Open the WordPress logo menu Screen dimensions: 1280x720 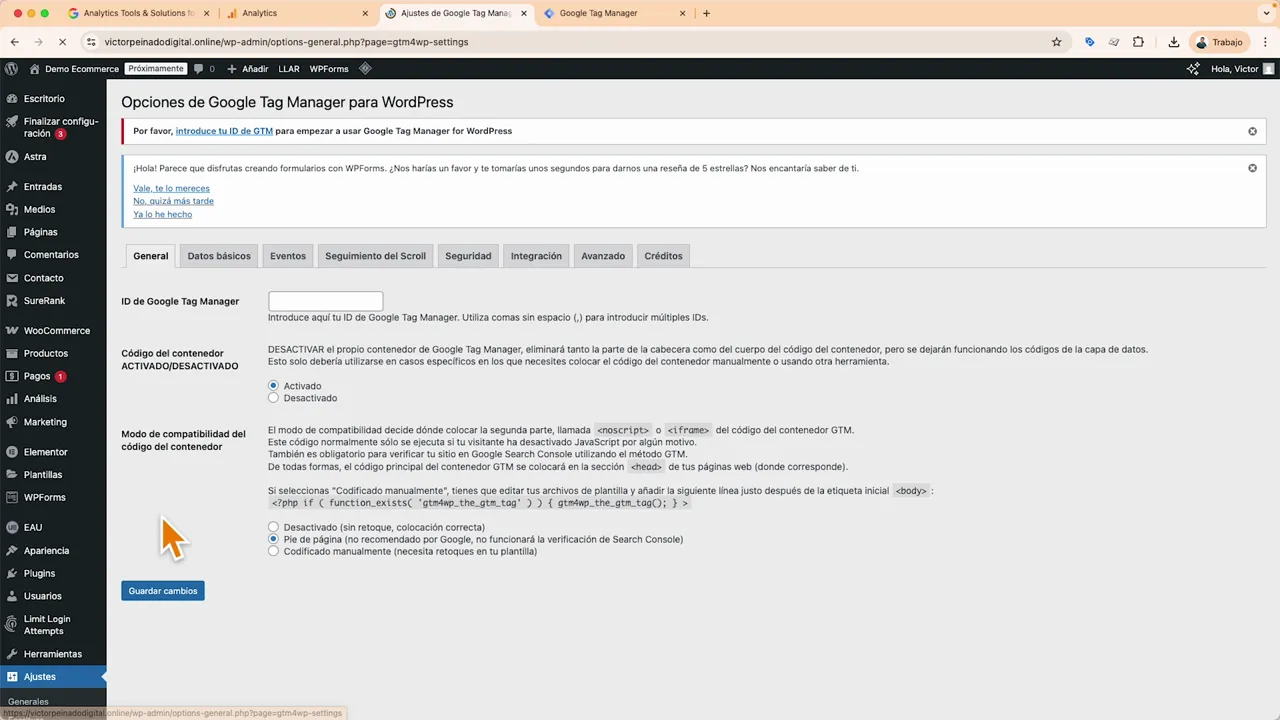11,68
